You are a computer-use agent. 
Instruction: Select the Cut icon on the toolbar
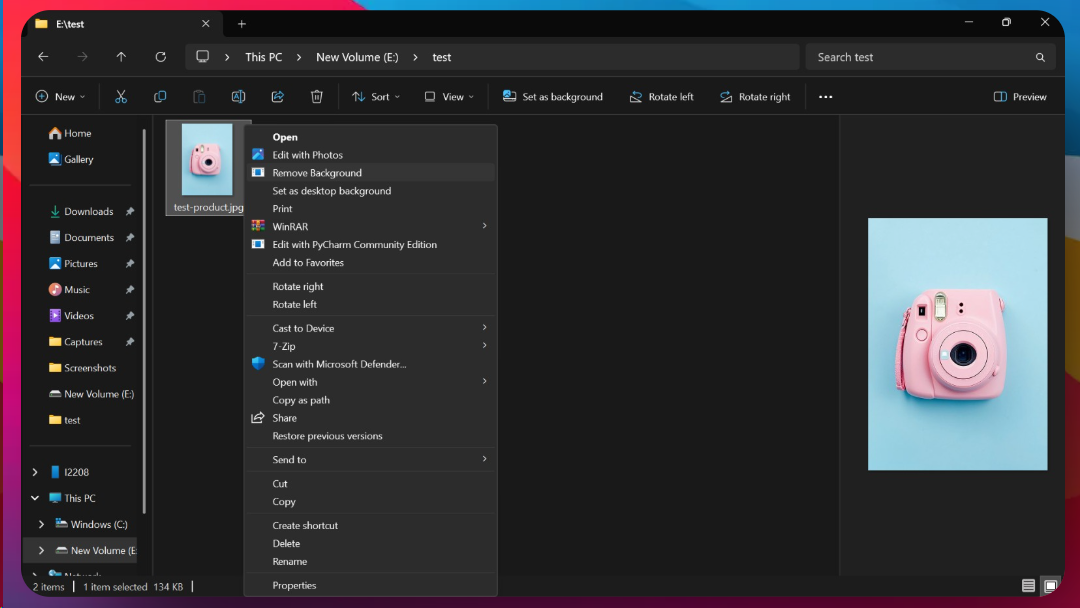[121, 96]
